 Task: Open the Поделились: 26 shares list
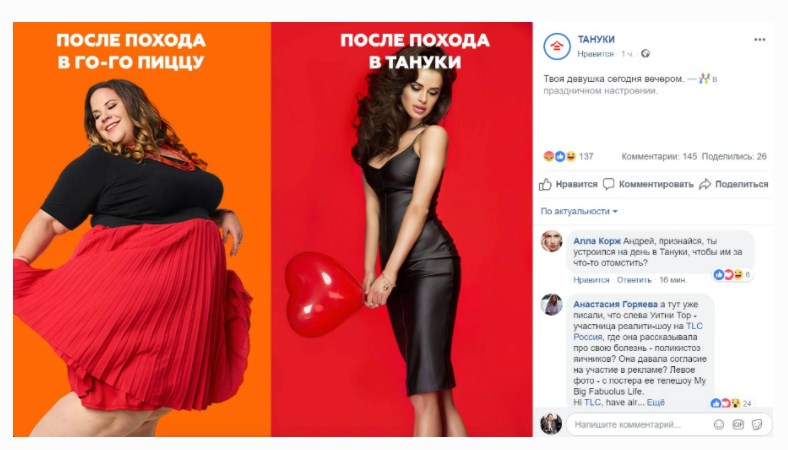[734, 156]
